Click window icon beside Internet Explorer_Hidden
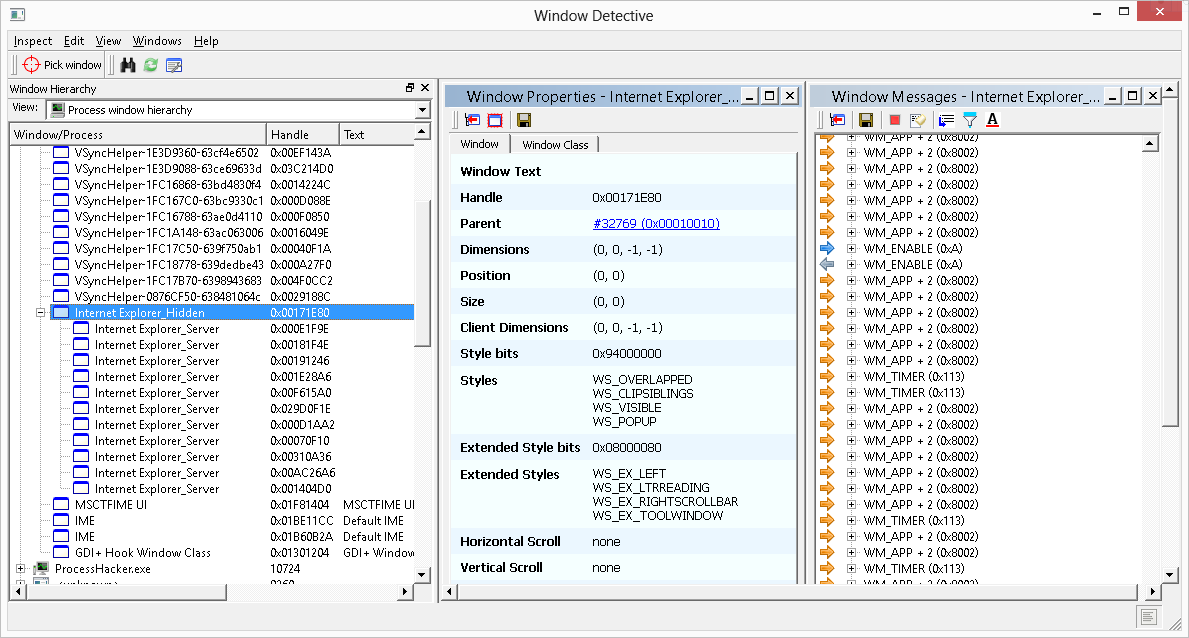This screenshot has width=1189, height=638. point(61,313)
